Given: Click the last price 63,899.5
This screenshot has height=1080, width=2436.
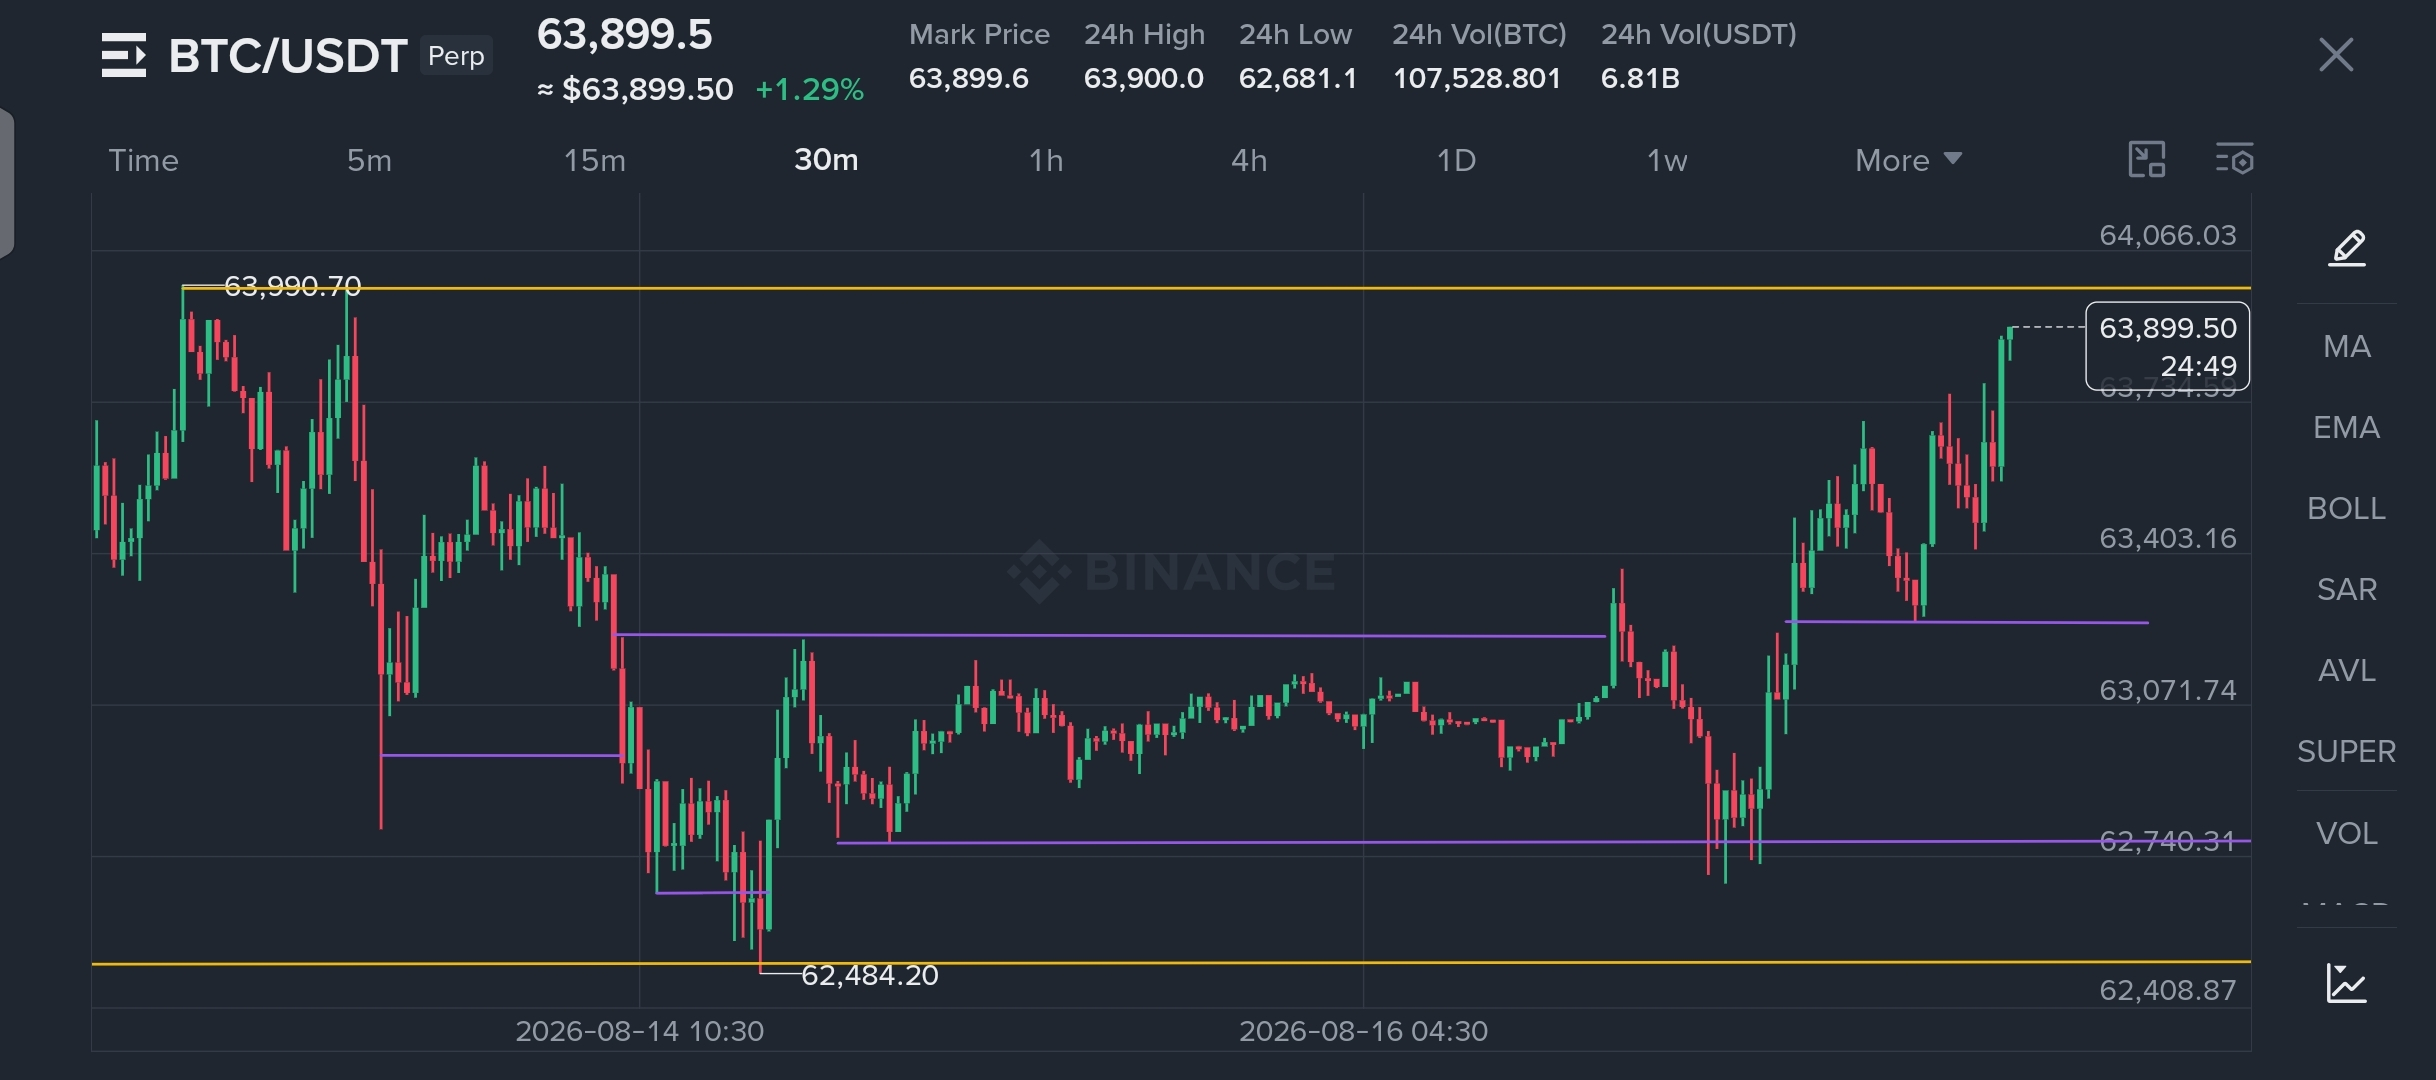Looking at the screenshot, I should (x=625, y=35).
